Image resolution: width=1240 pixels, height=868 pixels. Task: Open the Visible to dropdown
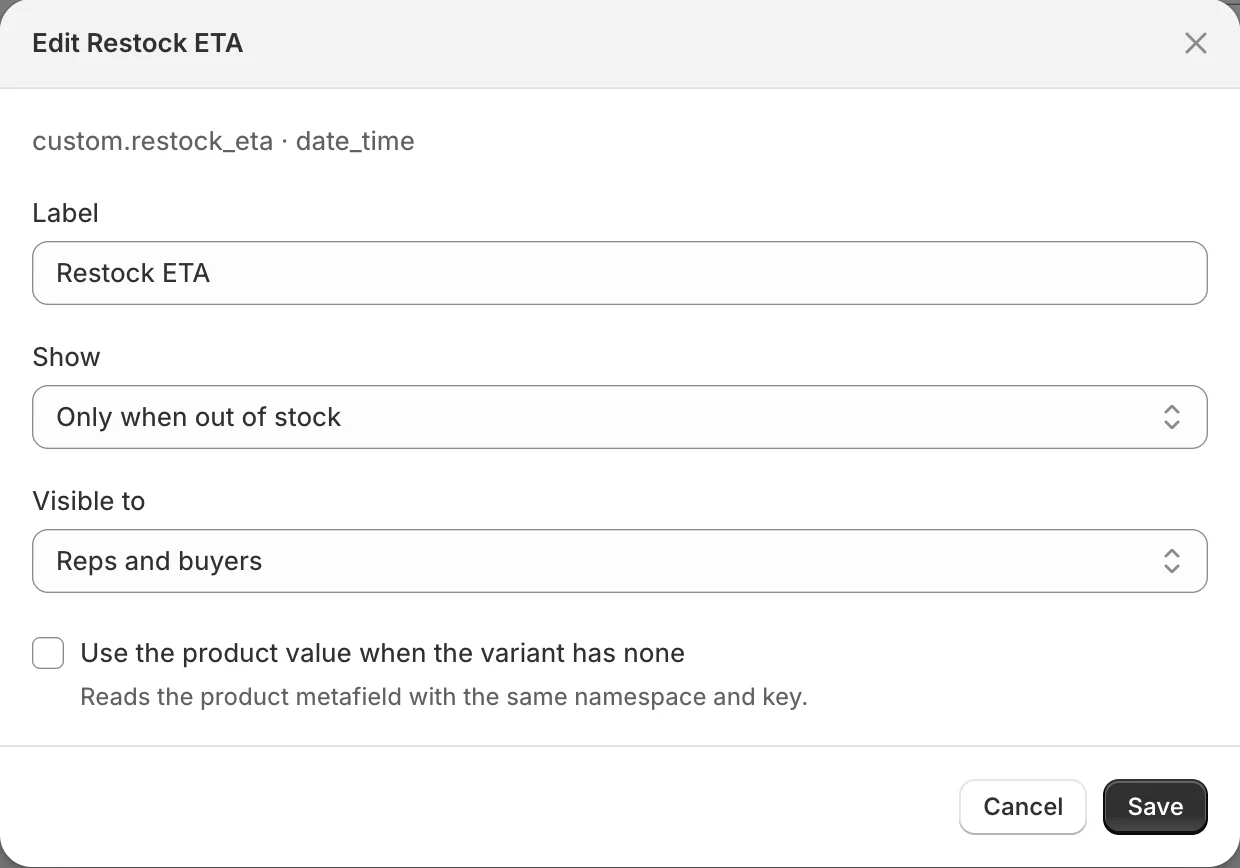coord(620,561)
